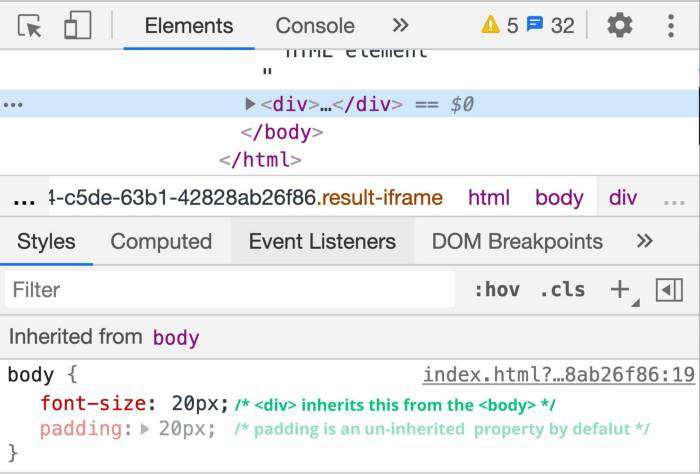Open DevTools settings gear

[620, 25]
